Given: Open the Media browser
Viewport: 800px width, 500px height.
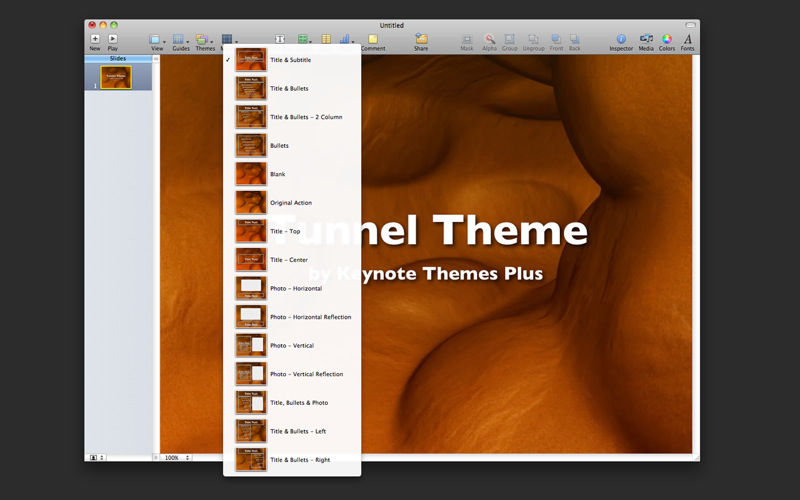Looking at the screenshot, I should pyautogui.click(x=646, y=38).
